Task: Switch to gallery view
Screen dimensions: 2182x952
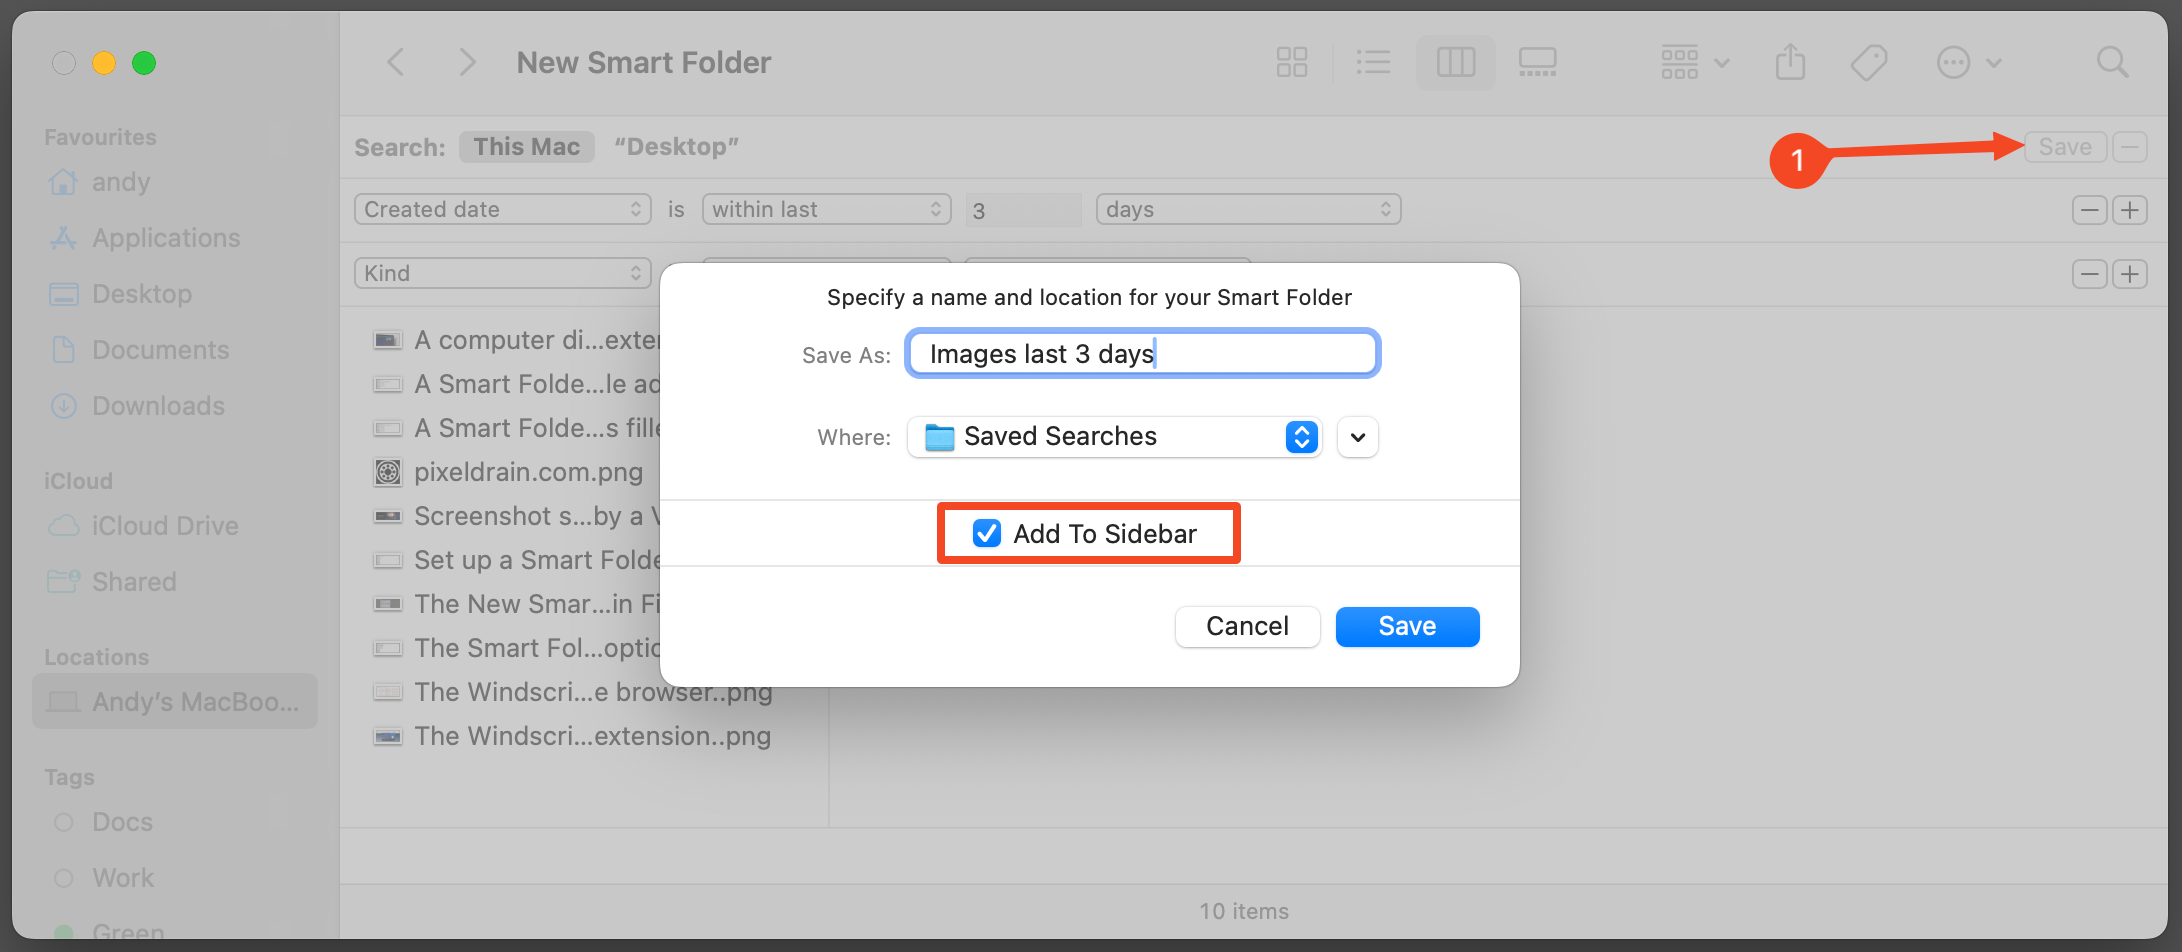Action: tap(1537, 63)
